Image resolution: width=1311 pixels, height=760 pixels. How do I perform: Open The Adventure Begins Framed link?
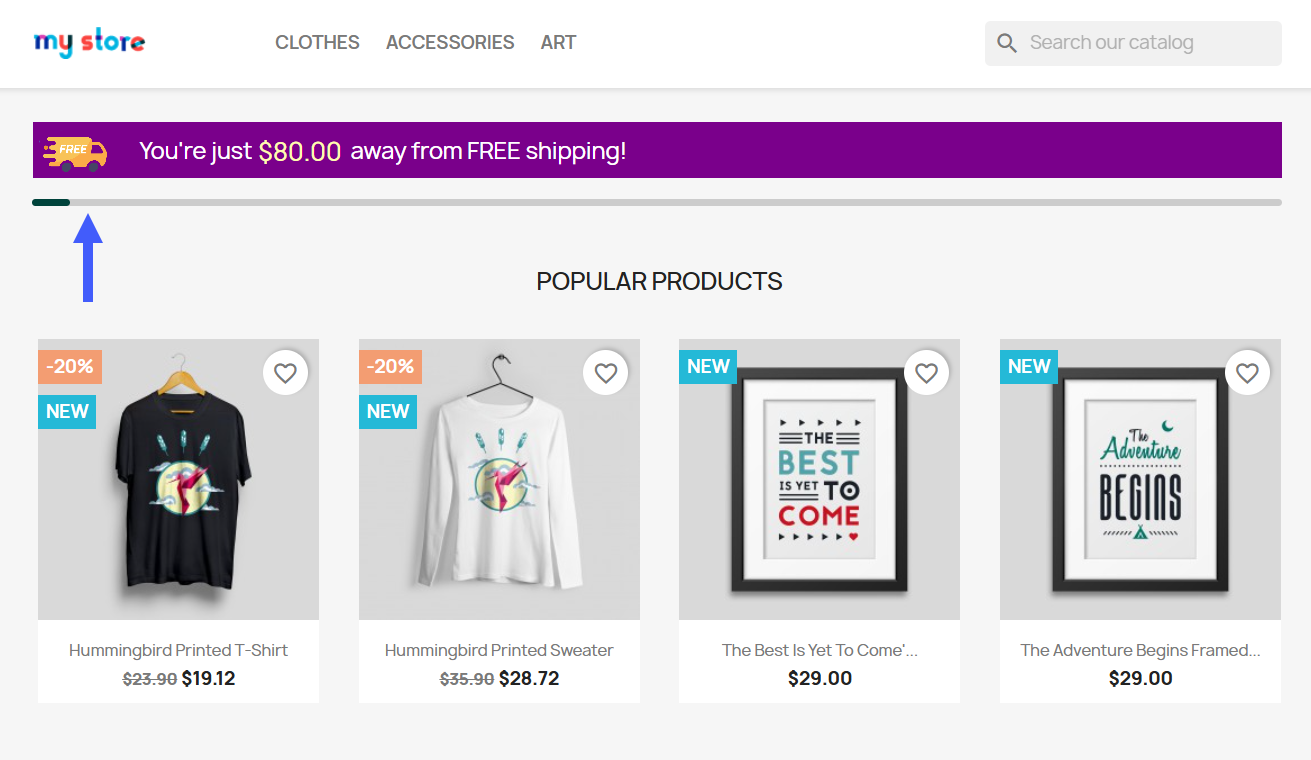1140,650
